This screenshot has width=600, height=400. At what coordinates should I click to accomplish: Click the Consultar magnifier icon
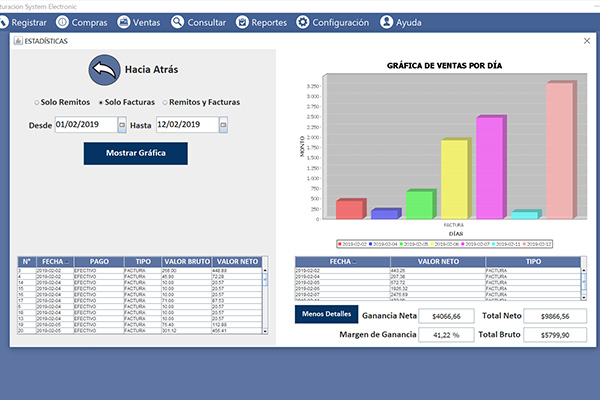177,22
